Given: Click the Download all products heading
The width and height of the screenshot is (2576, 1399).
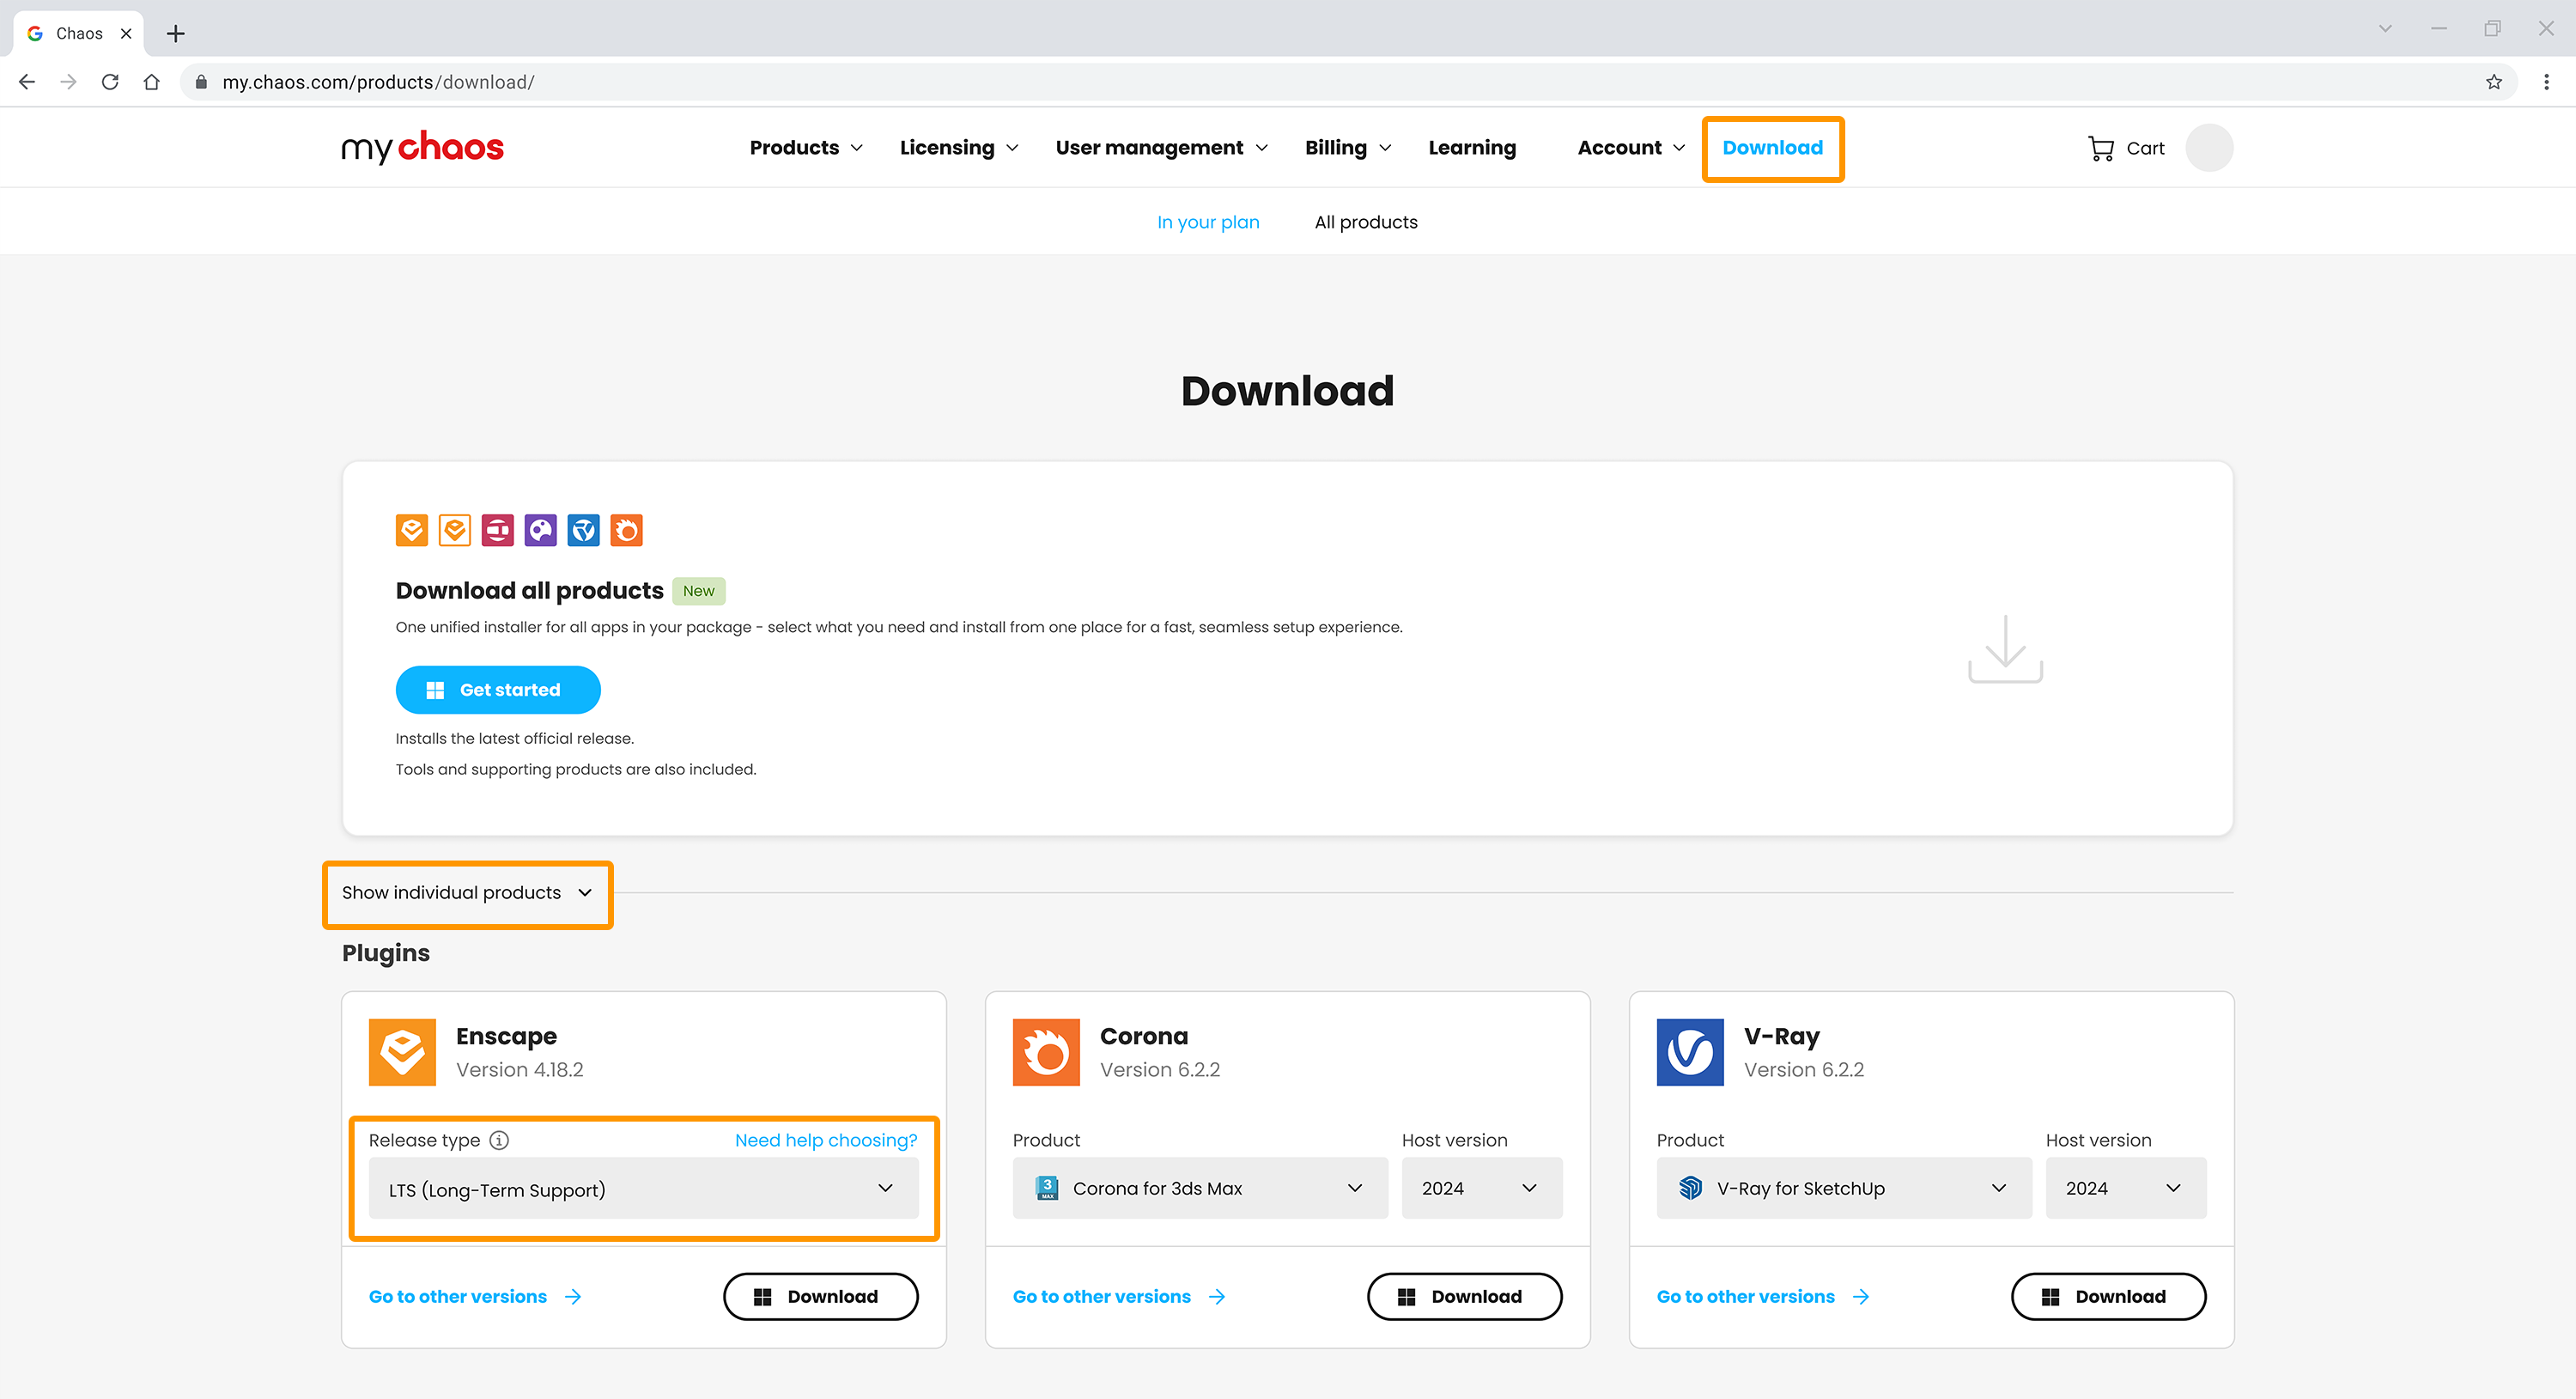Looking at the screenshot, I should pyautogui.click(x=530, y=591).
